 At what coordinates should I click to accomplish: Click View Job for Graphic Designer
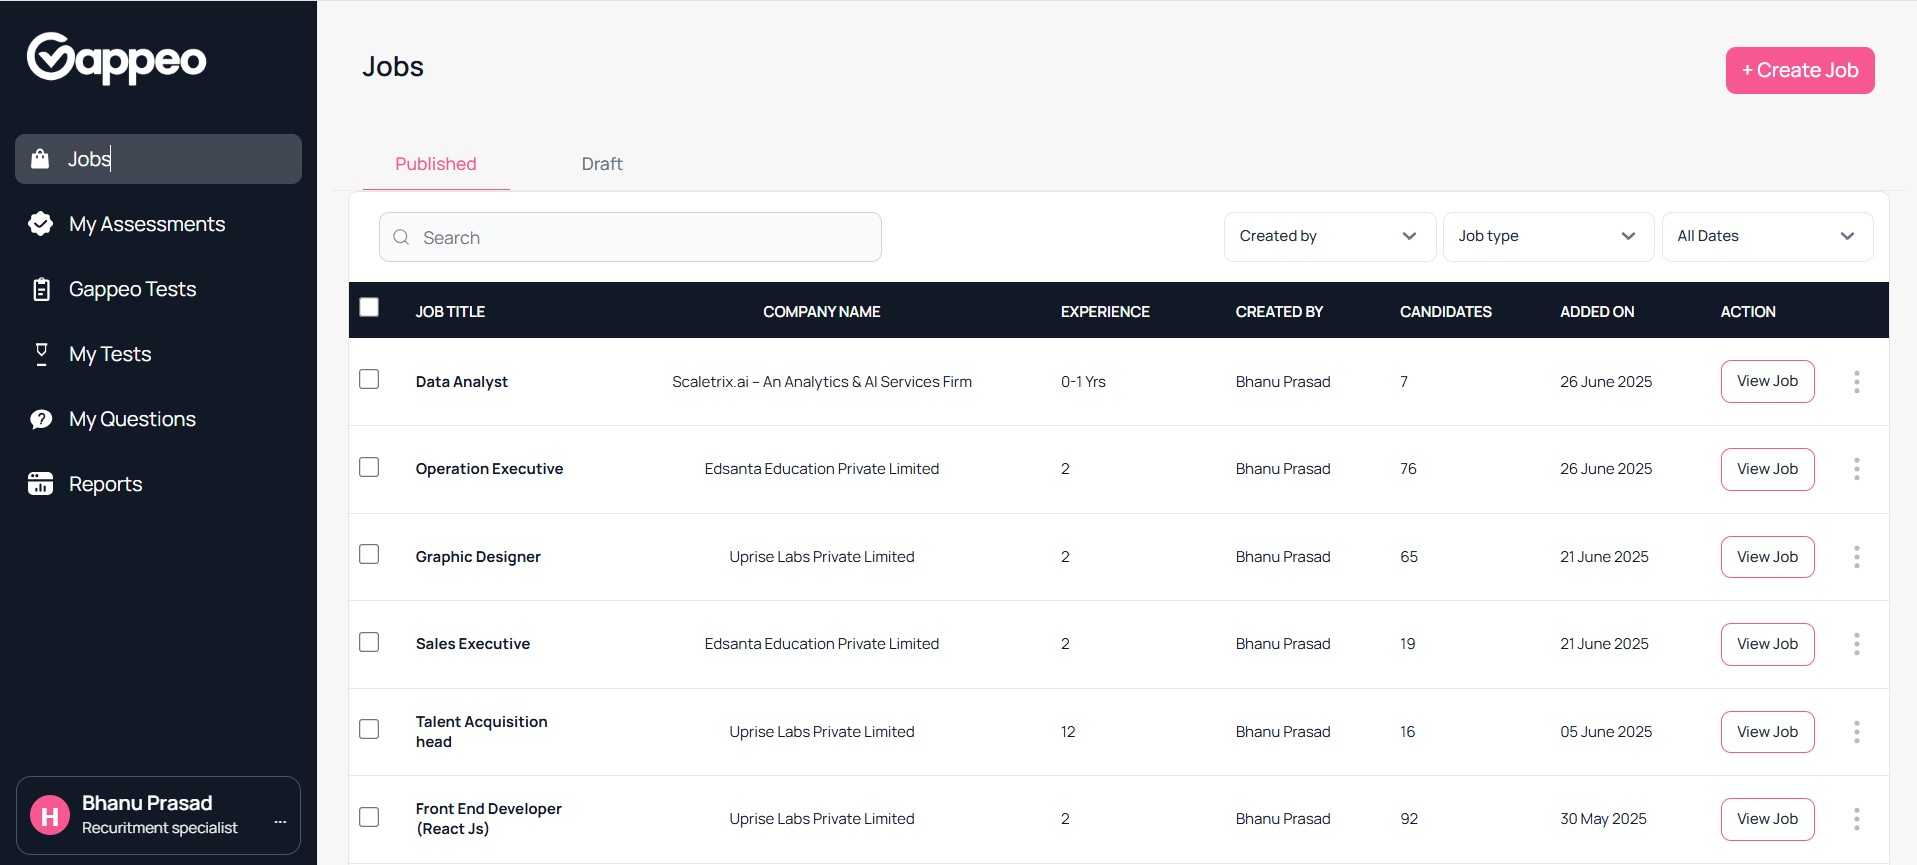(x=1767, y=557)
